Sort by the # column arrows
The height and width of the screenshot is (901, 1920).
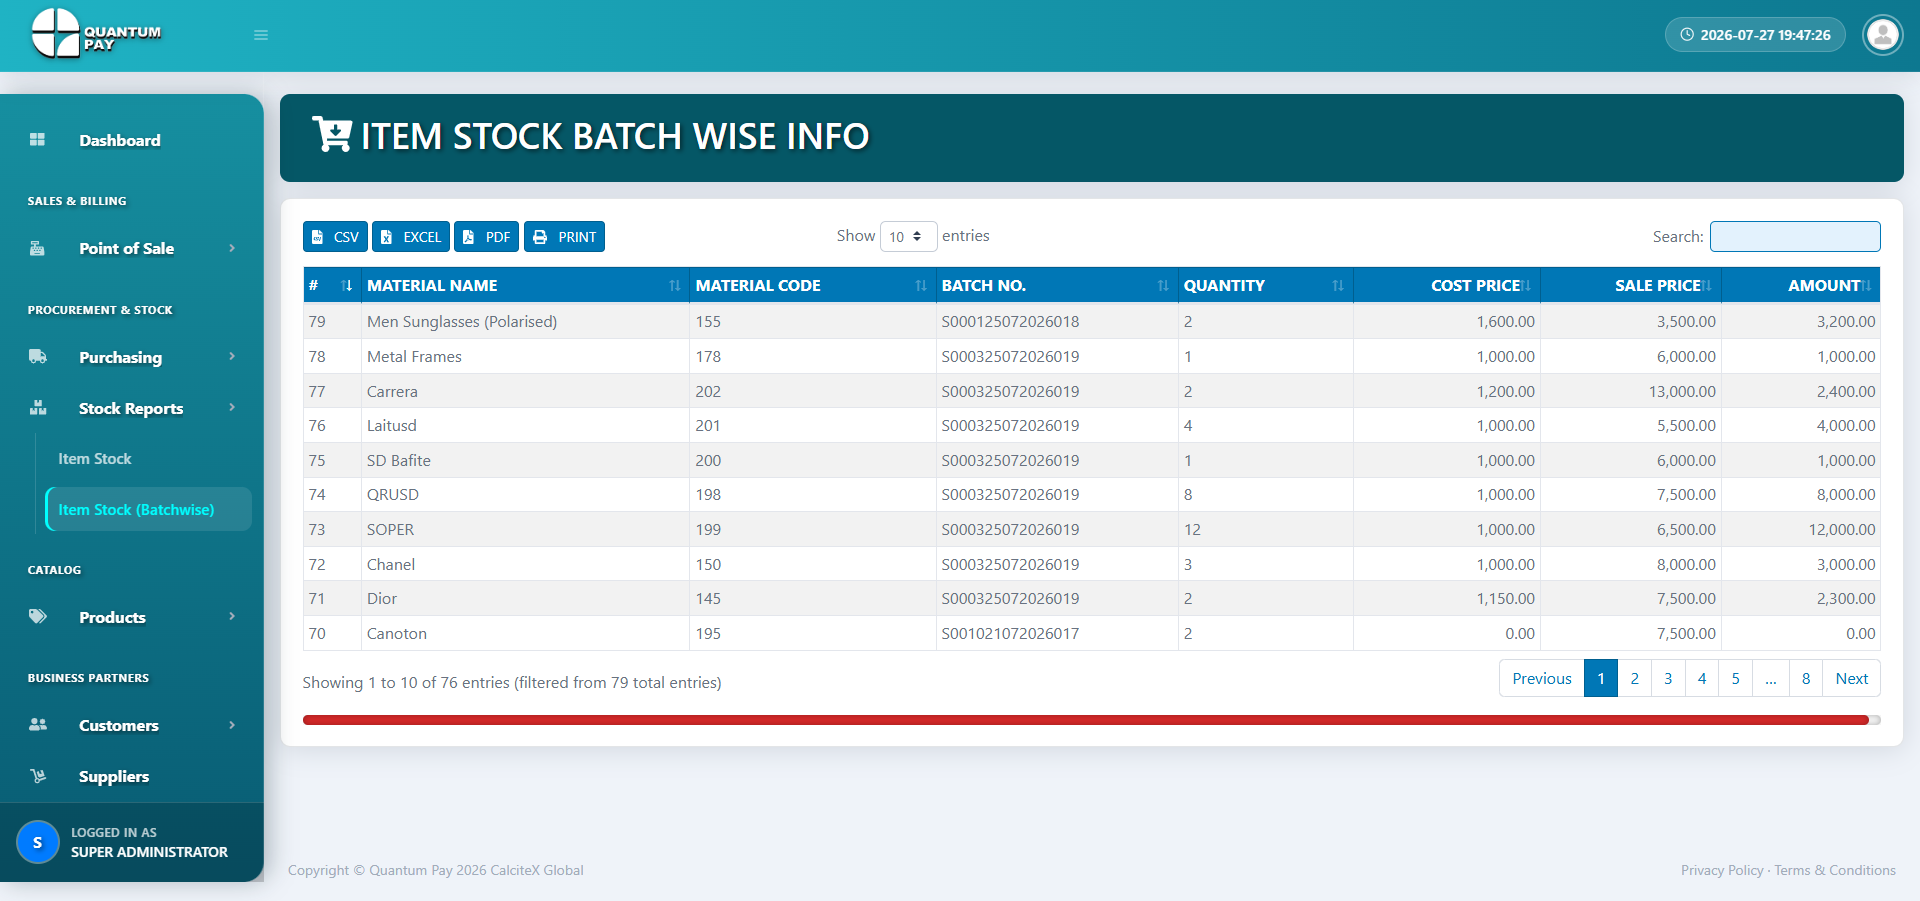click(347, 286)
